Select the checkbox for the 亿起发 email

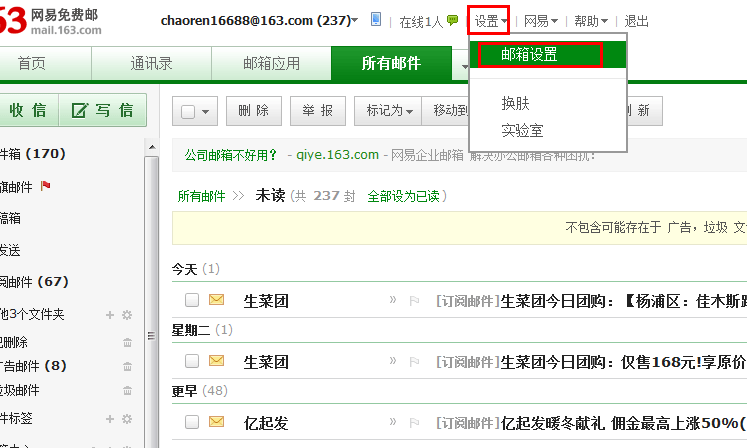click(x=192, y=423)
